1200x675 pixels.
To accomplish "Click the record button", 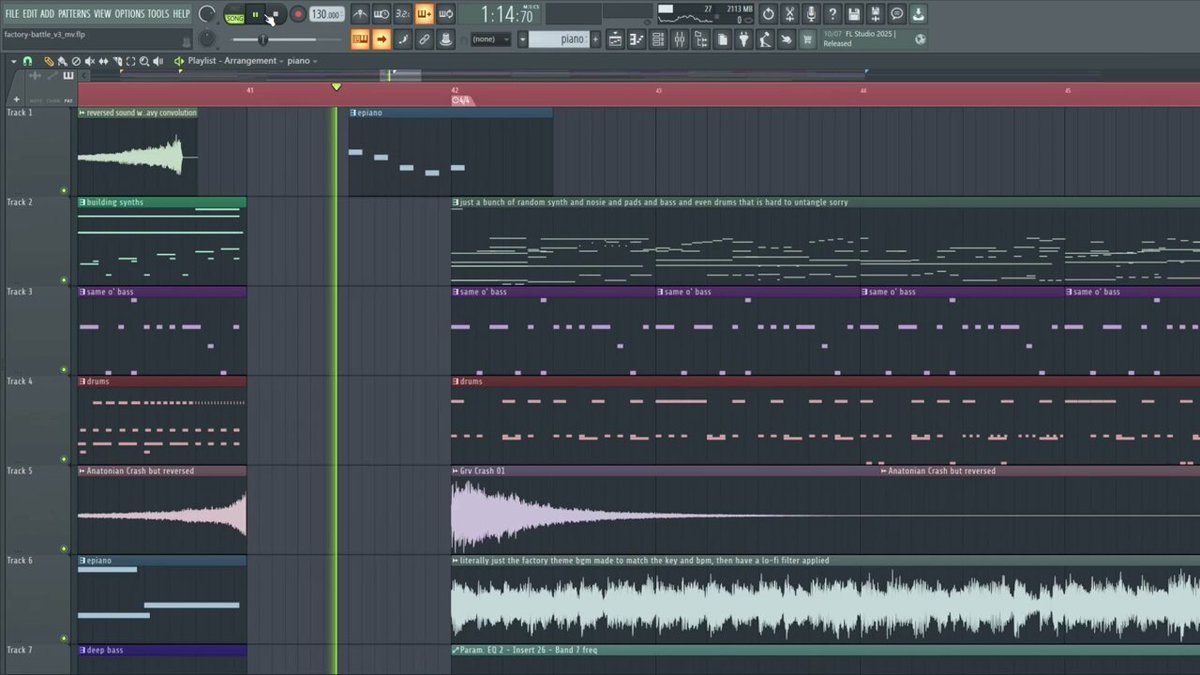I will [x=297, y=14].
